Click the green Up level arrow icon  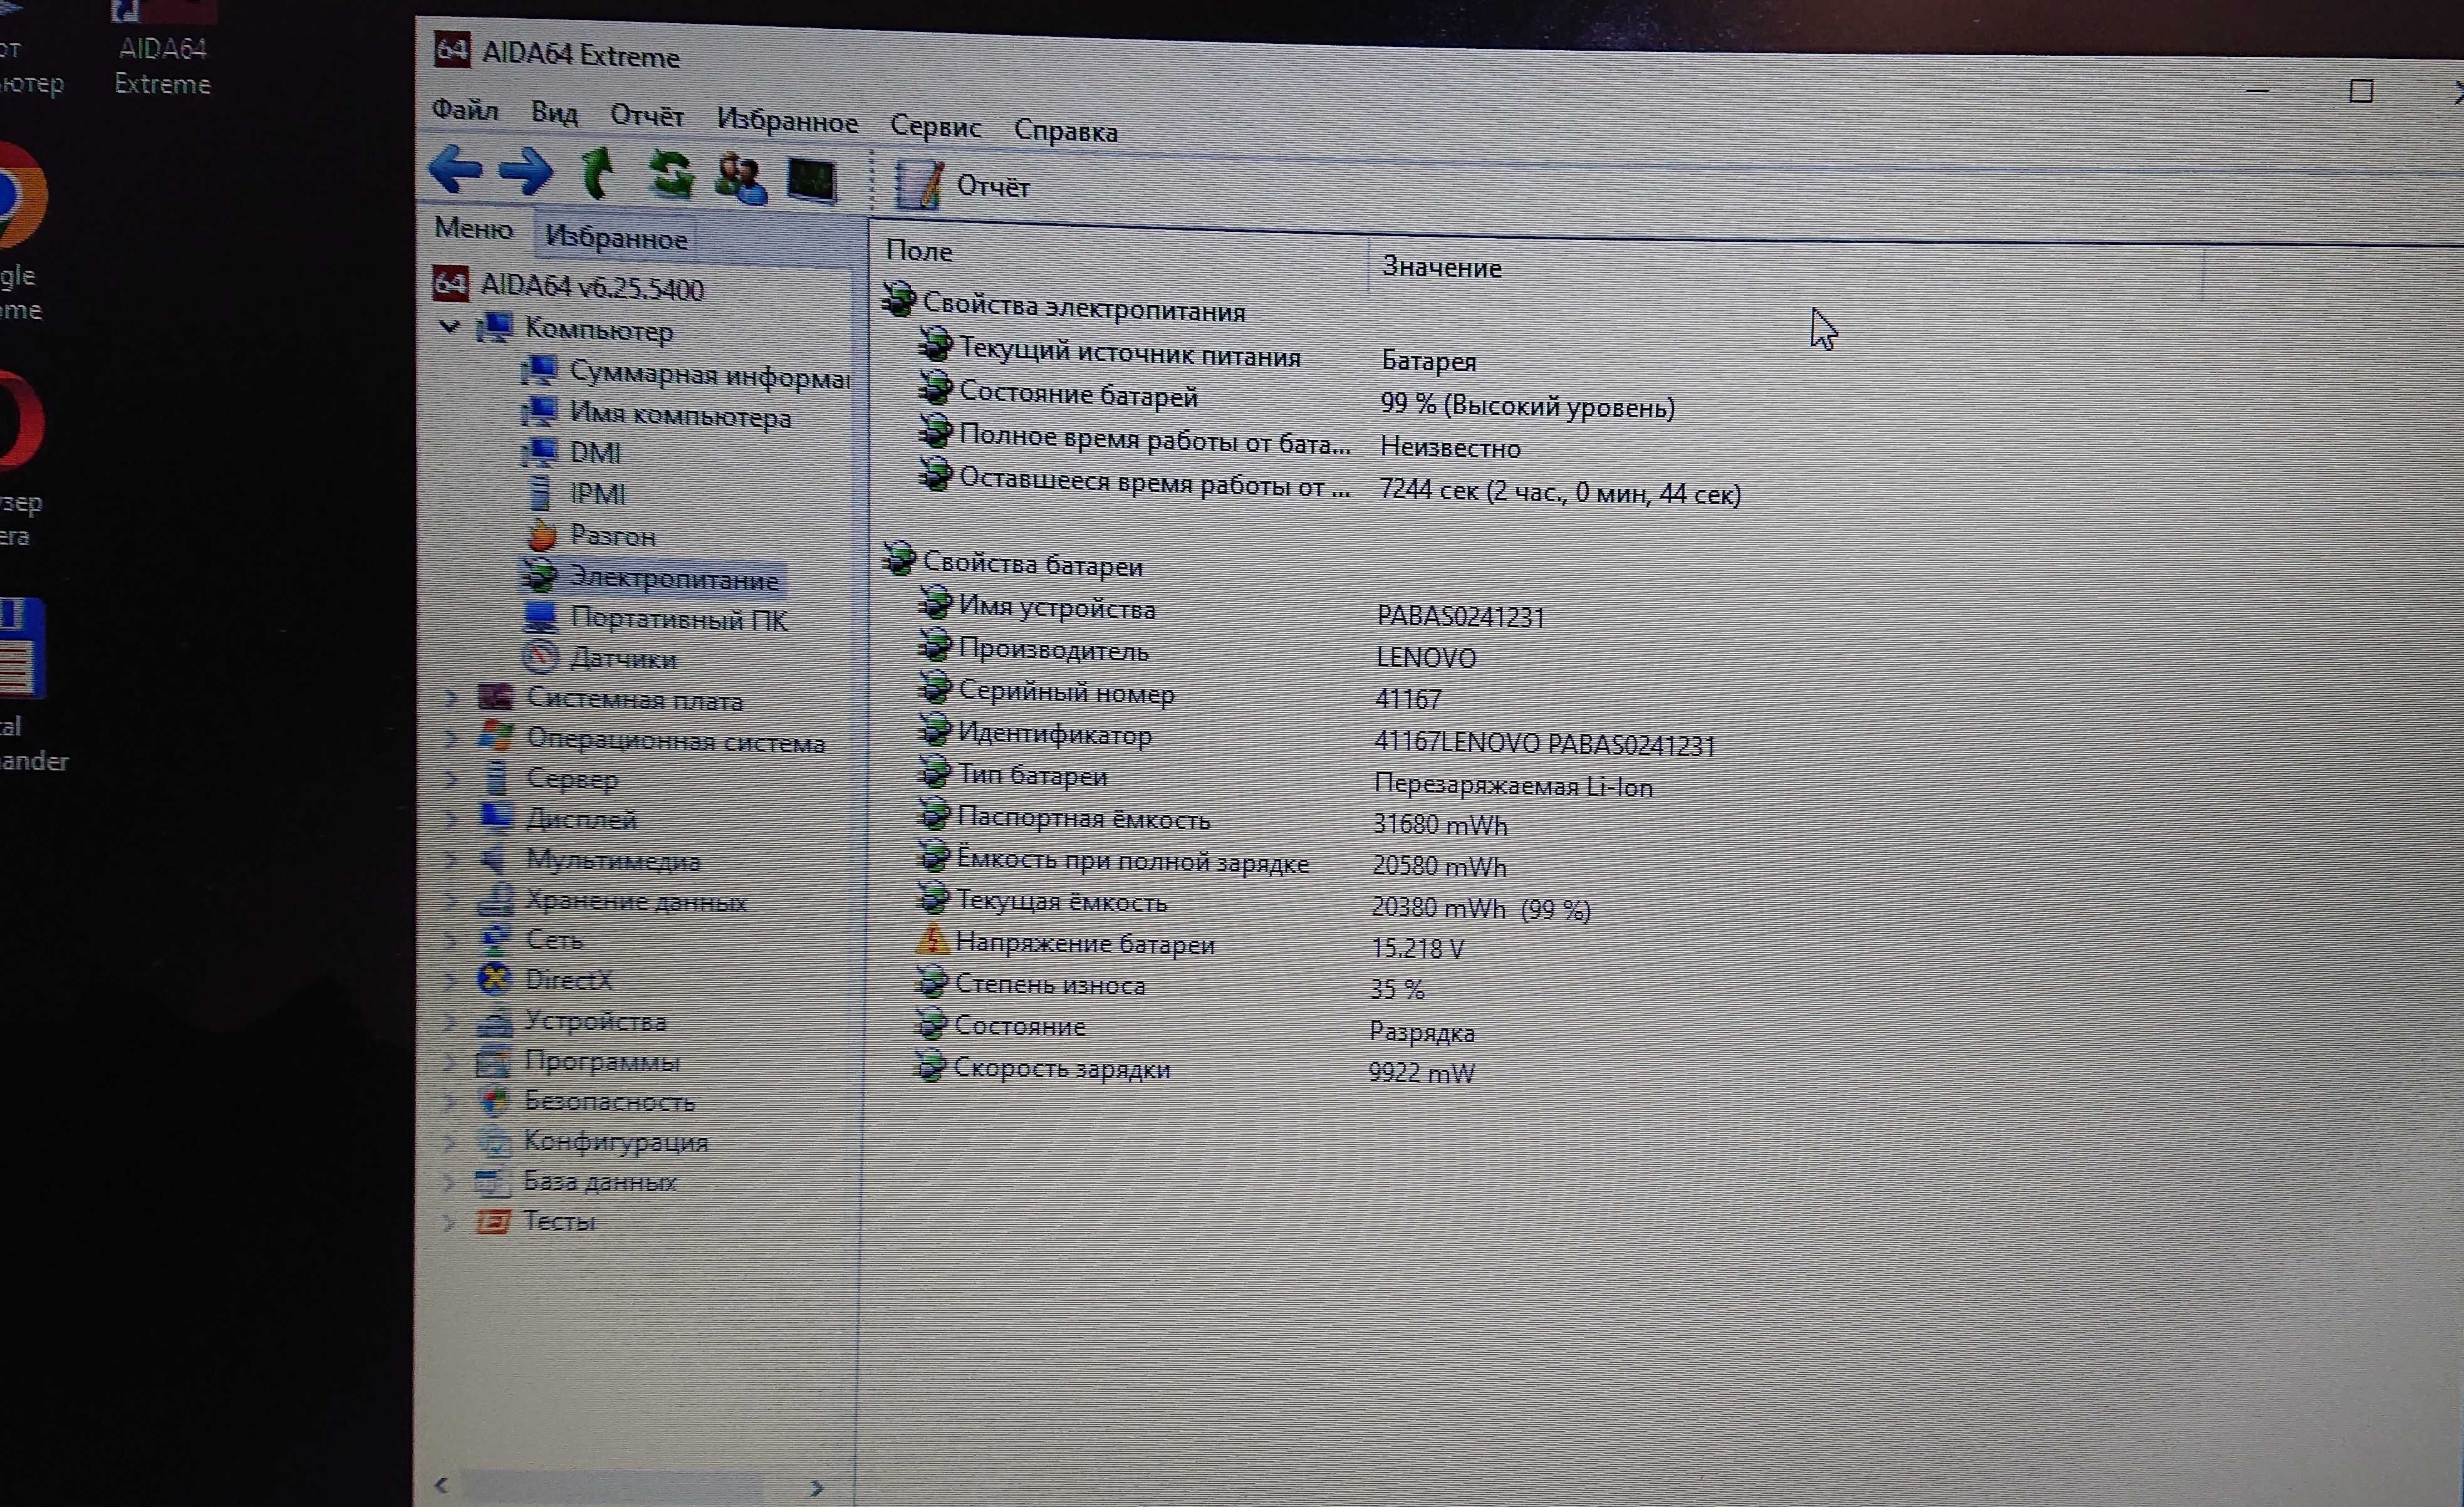(598, 173)
